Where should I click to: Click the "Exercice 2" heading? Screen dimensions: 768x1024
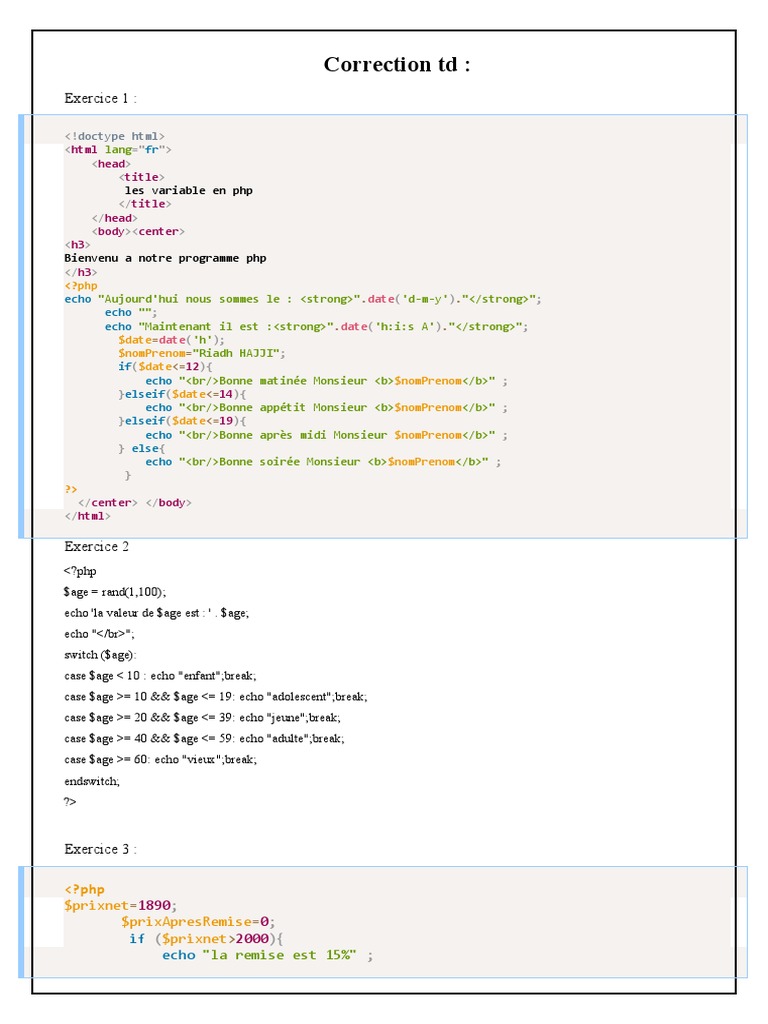(x=97, y=547)
